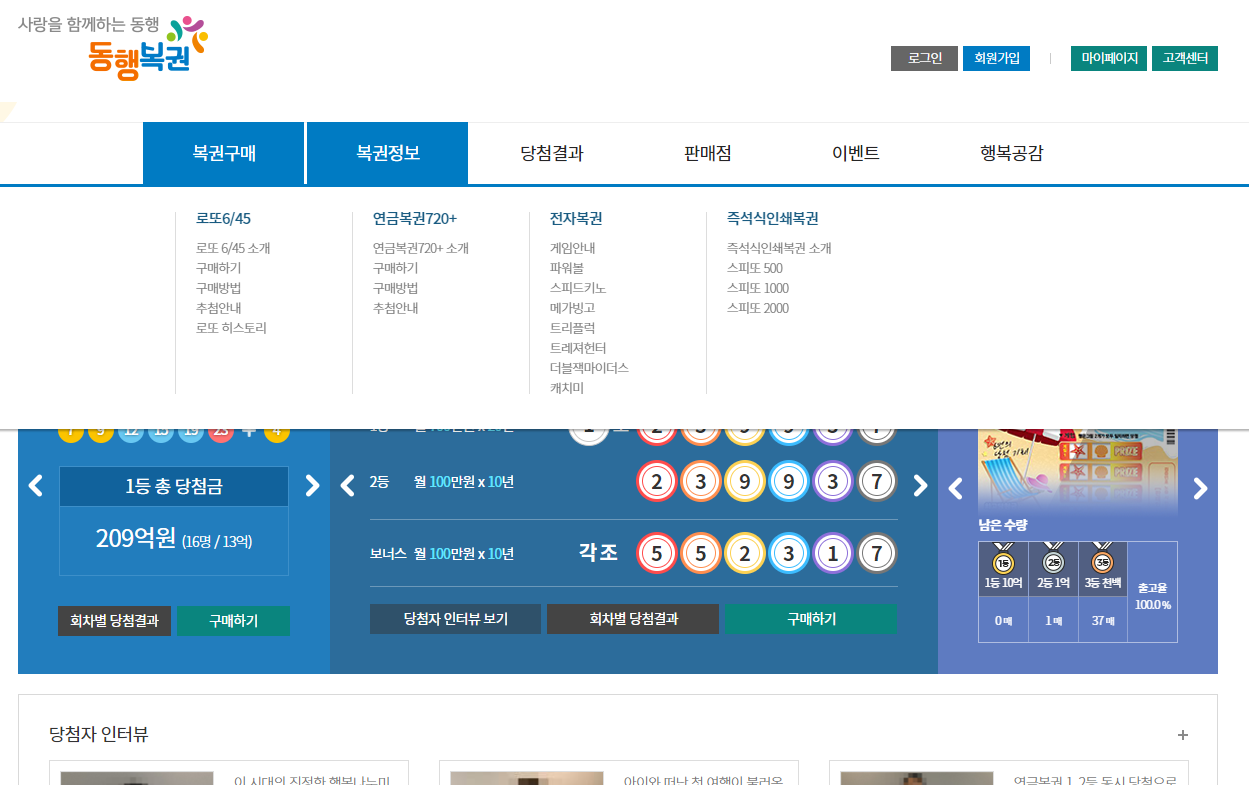1249x785 pixels.
Task: Click previous arrow in pension lottery panel
Action: coord(348,486)
